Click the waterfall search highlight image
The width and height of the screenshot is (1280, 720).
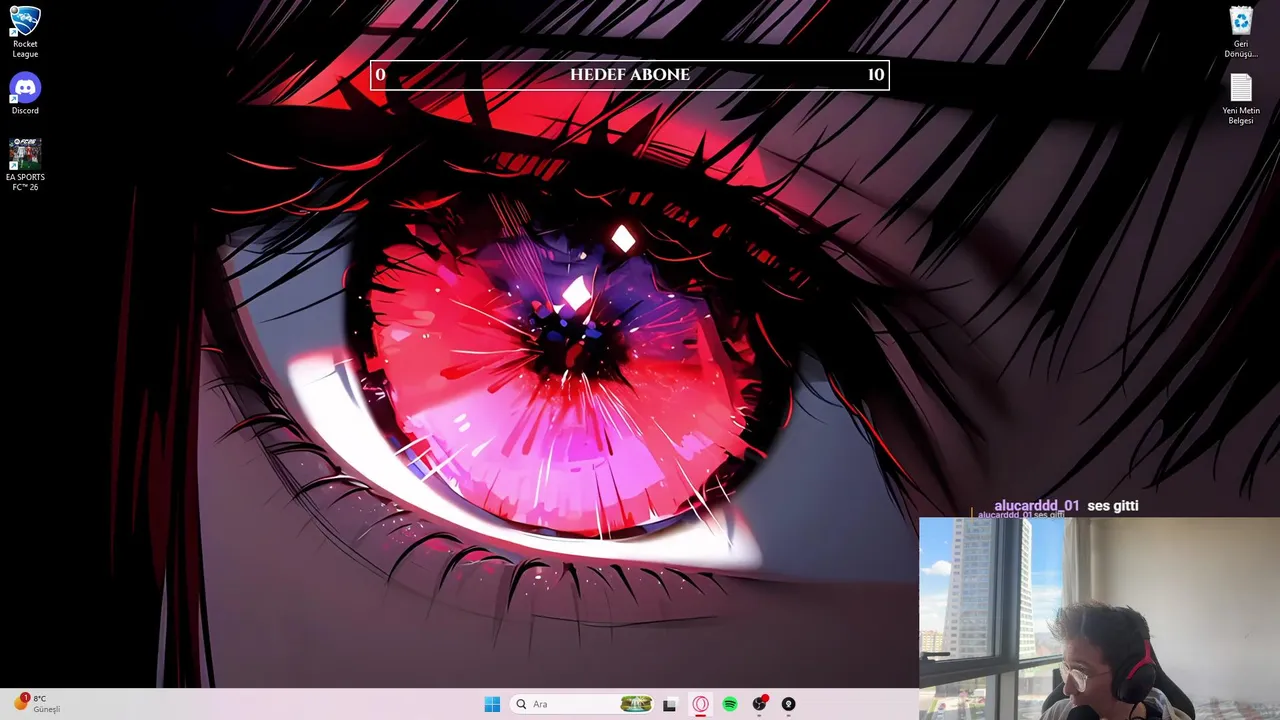click(636, 704)
